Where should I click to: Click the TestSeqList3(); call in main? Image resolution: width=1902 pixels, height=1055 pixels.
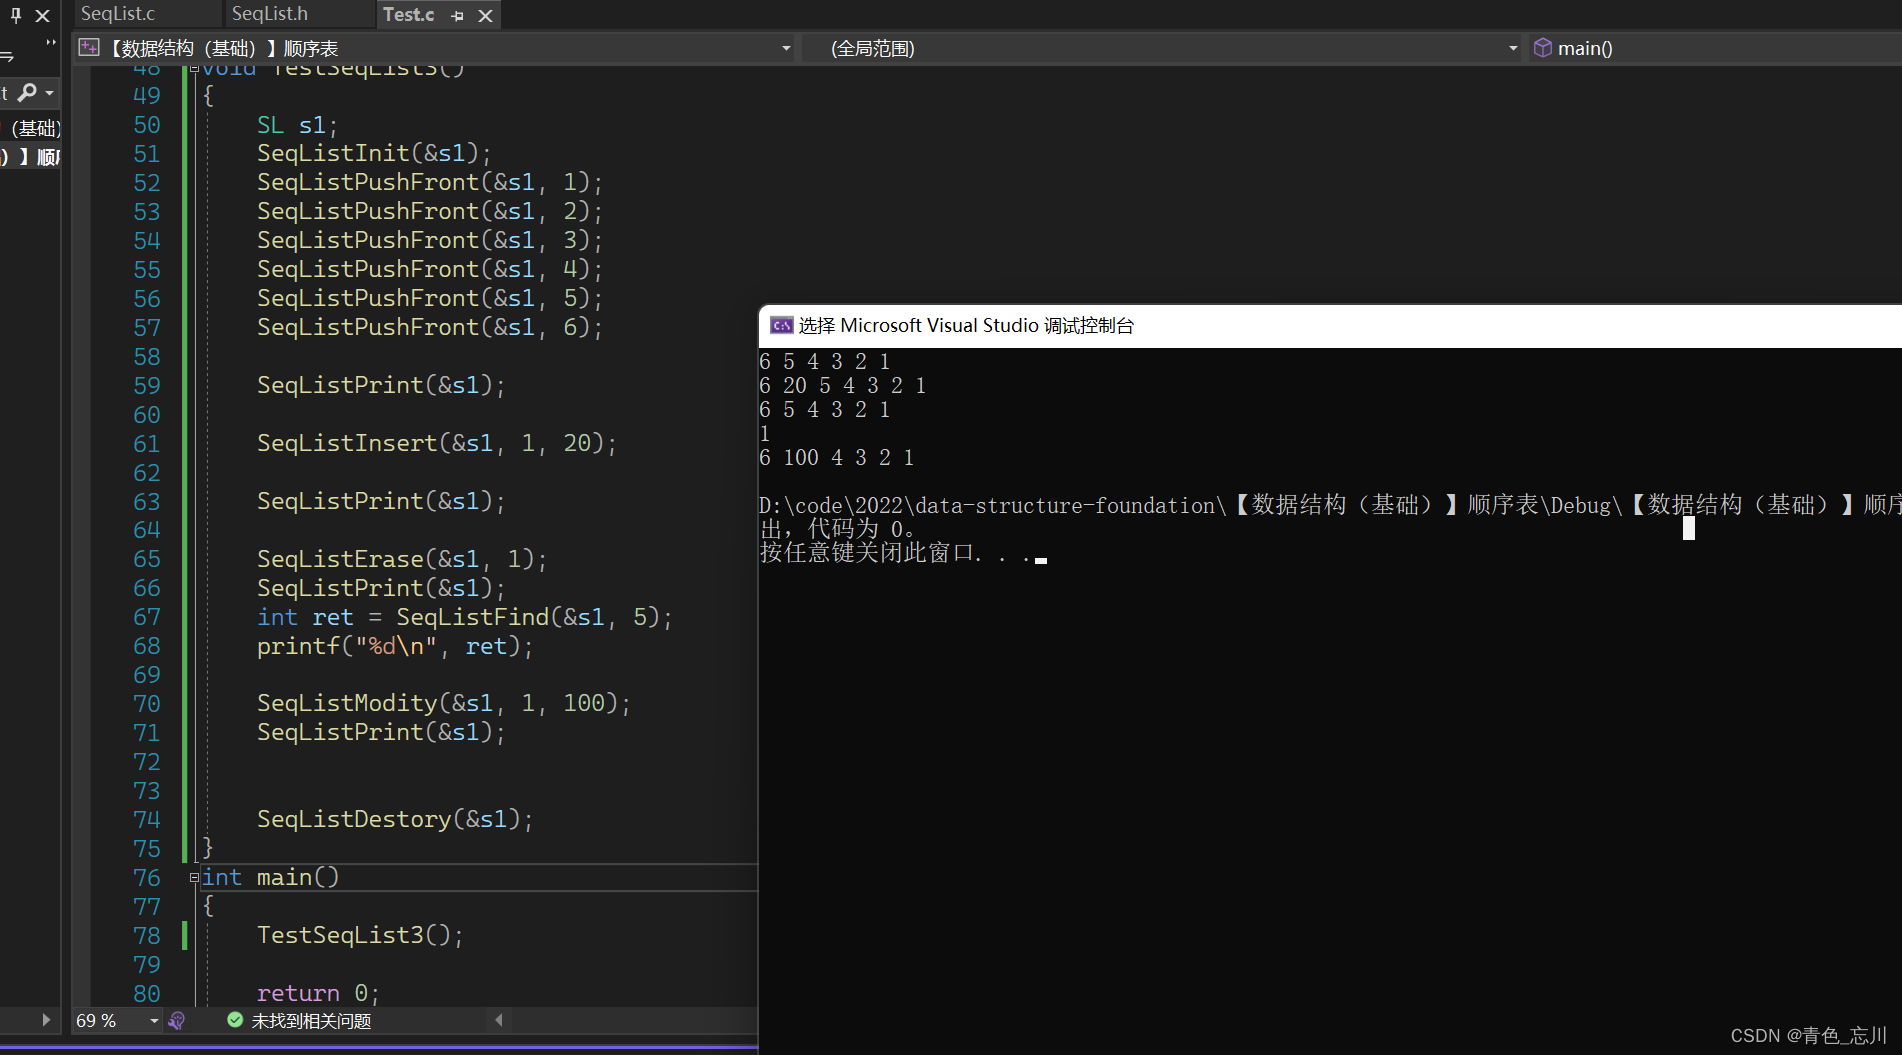coord(360,936)
